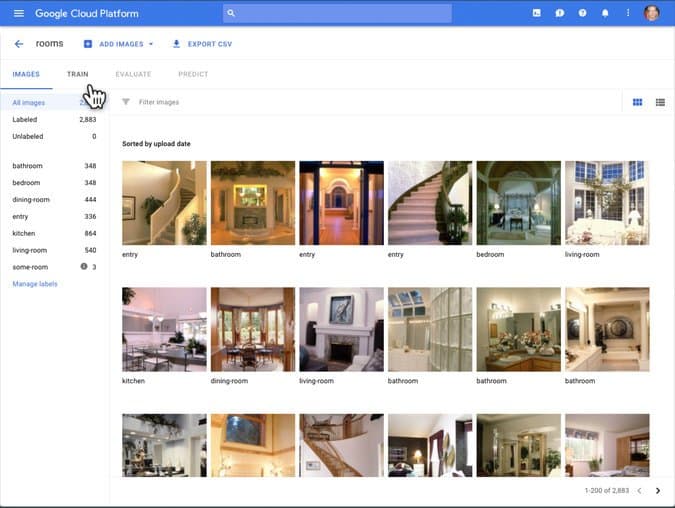Open the spiral staircase entry thumbnail

pos(430,203)
